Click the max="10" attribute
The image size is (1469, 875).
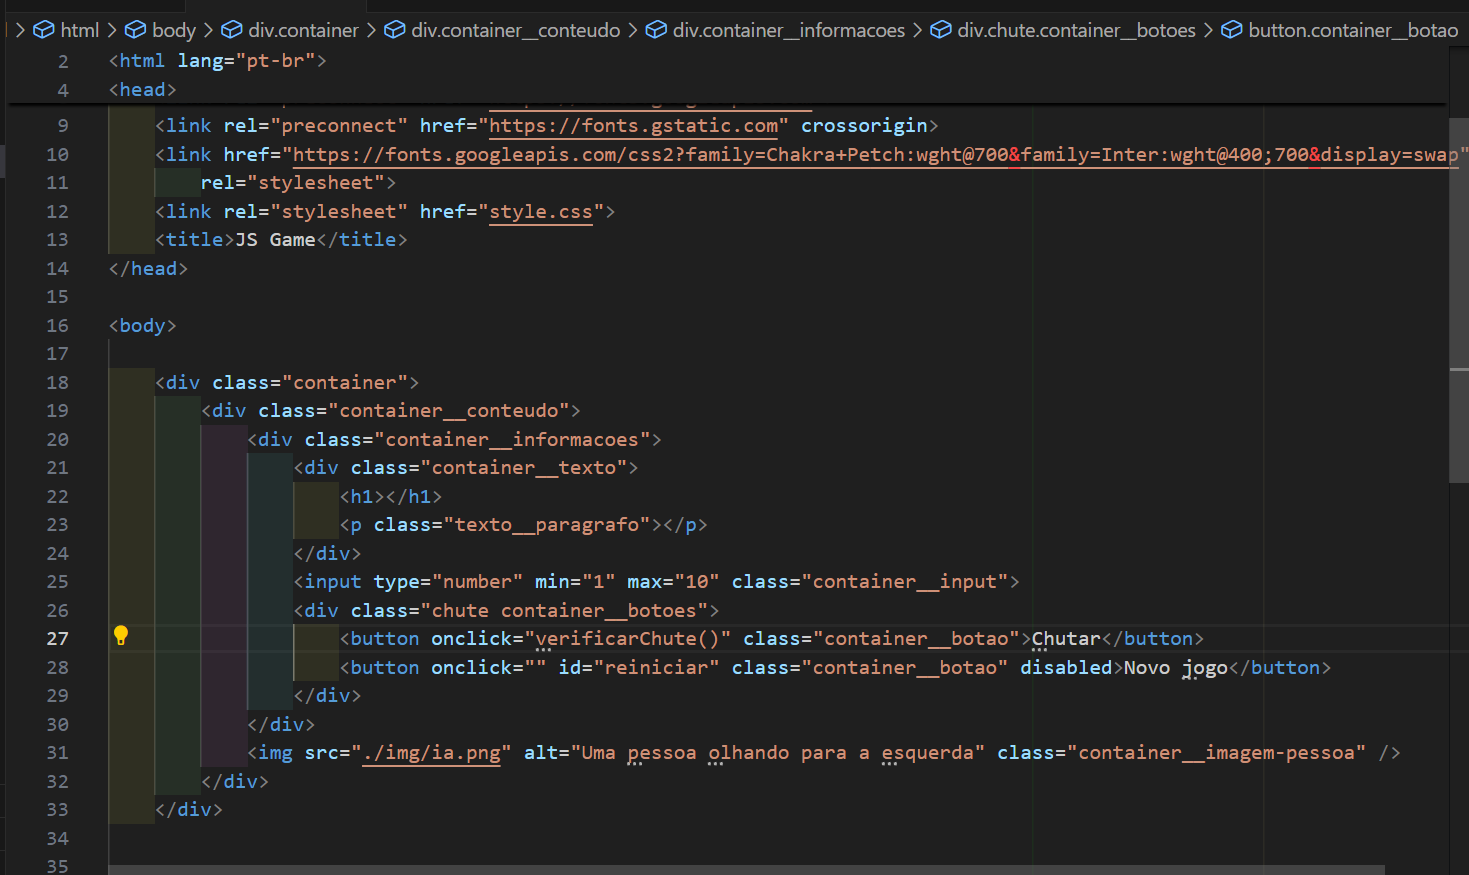point(673,582)
